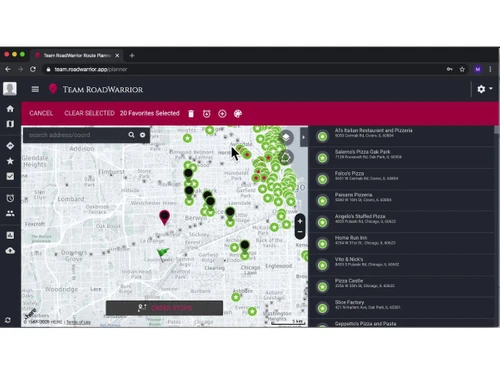
Task: Click the Team RoadWarrior logo pin
Action: click(x=53, y=89)
